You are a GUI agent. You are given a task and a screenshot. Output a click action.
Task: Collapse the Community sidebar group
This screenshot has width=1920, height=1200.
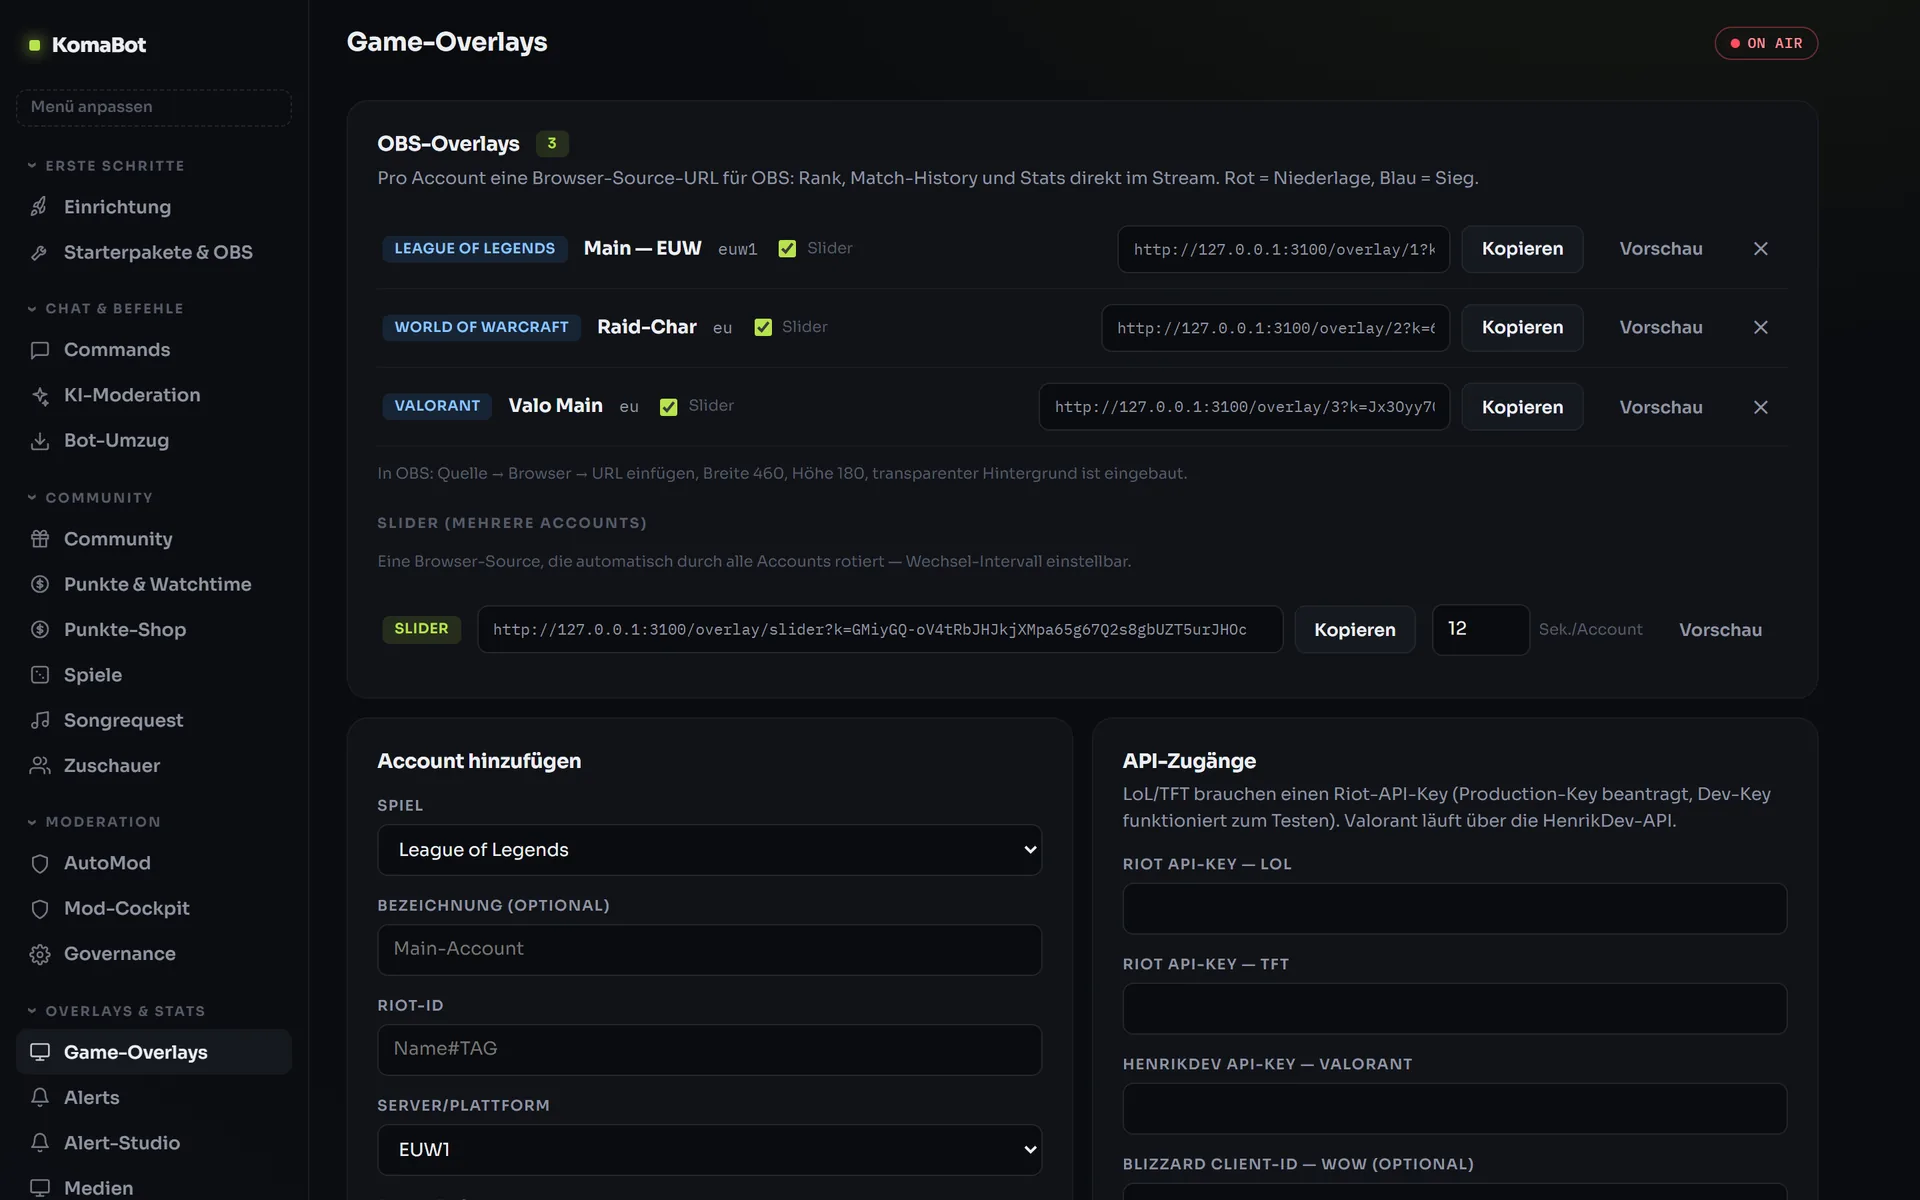(90, 498)
